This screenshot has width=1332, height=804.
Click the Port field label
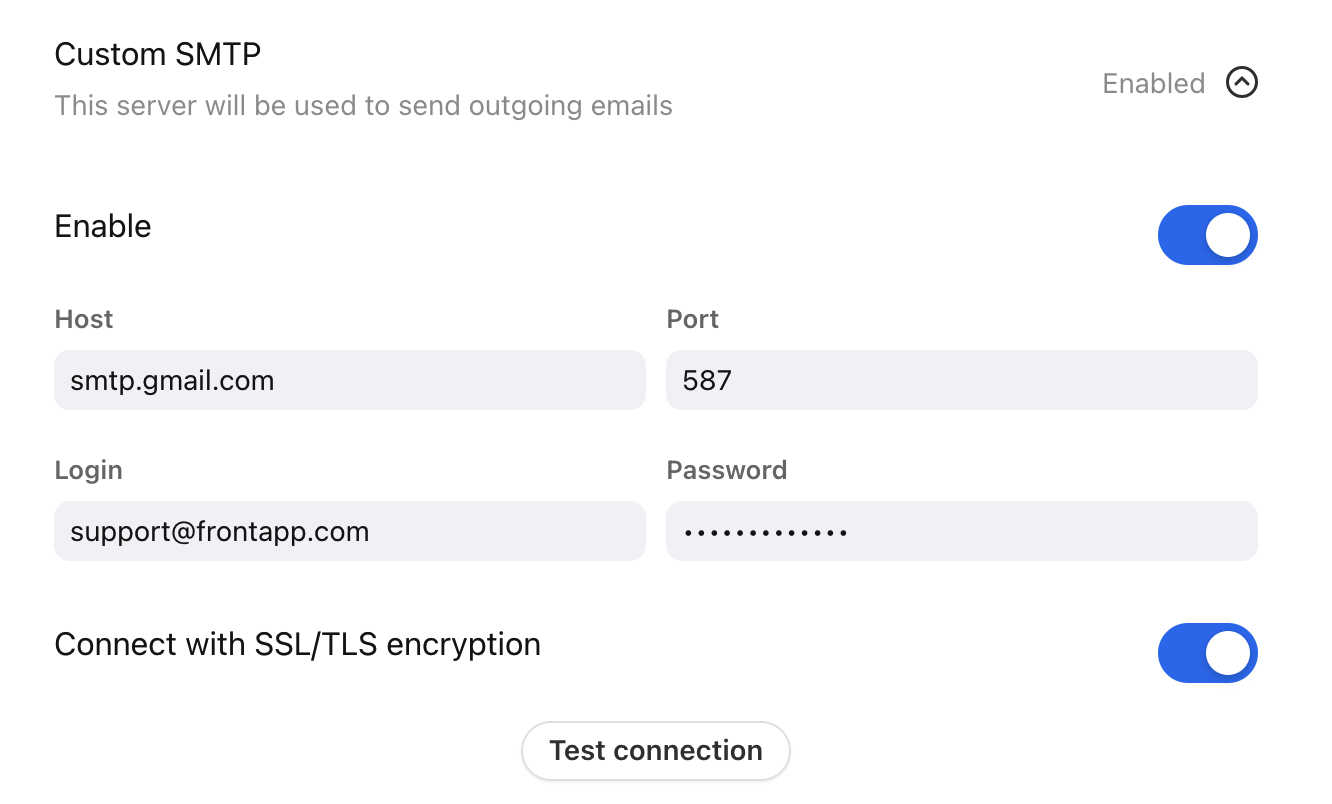(693, 319)
